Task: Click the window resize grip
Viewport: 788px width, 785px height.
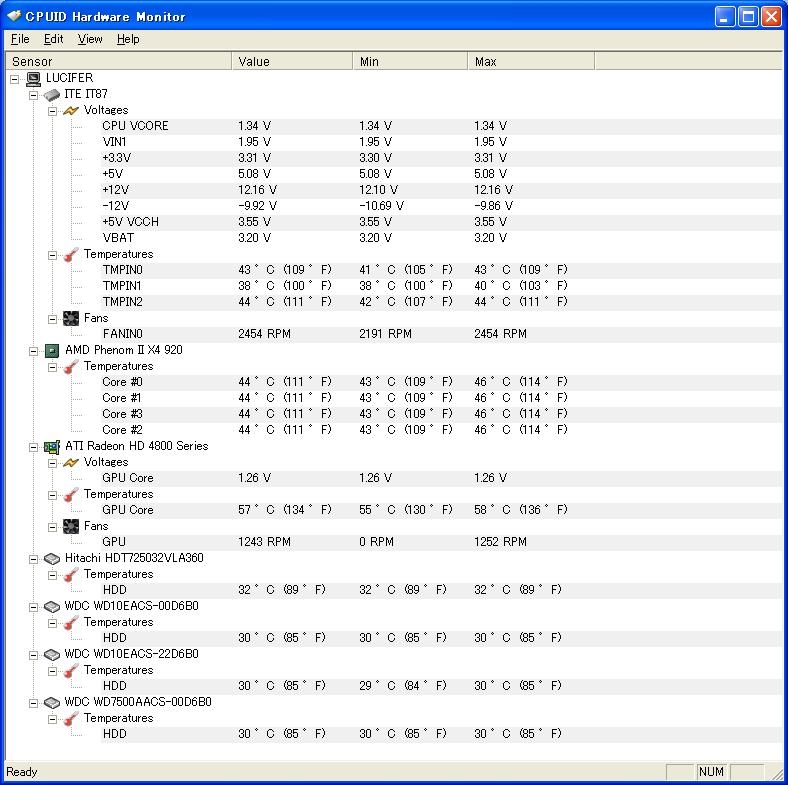Action: pyautogui.click(x=776, y=773)
